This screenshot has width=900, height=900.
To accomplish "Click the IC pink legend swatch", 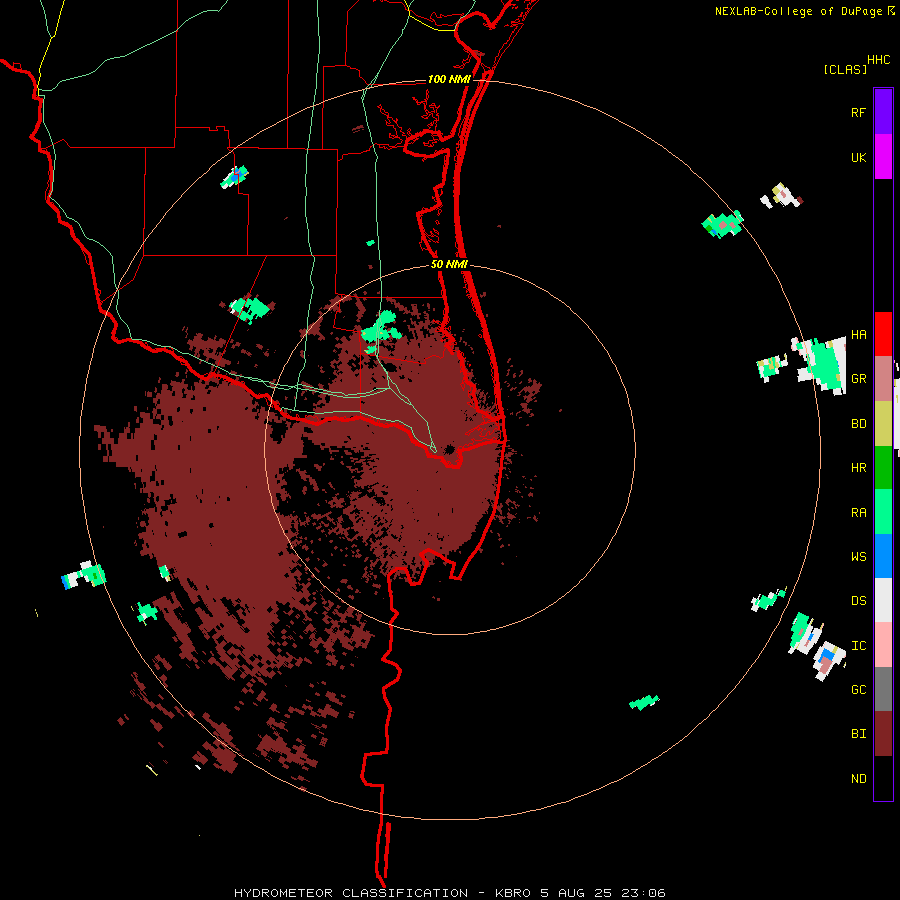I will pos(883,645).
